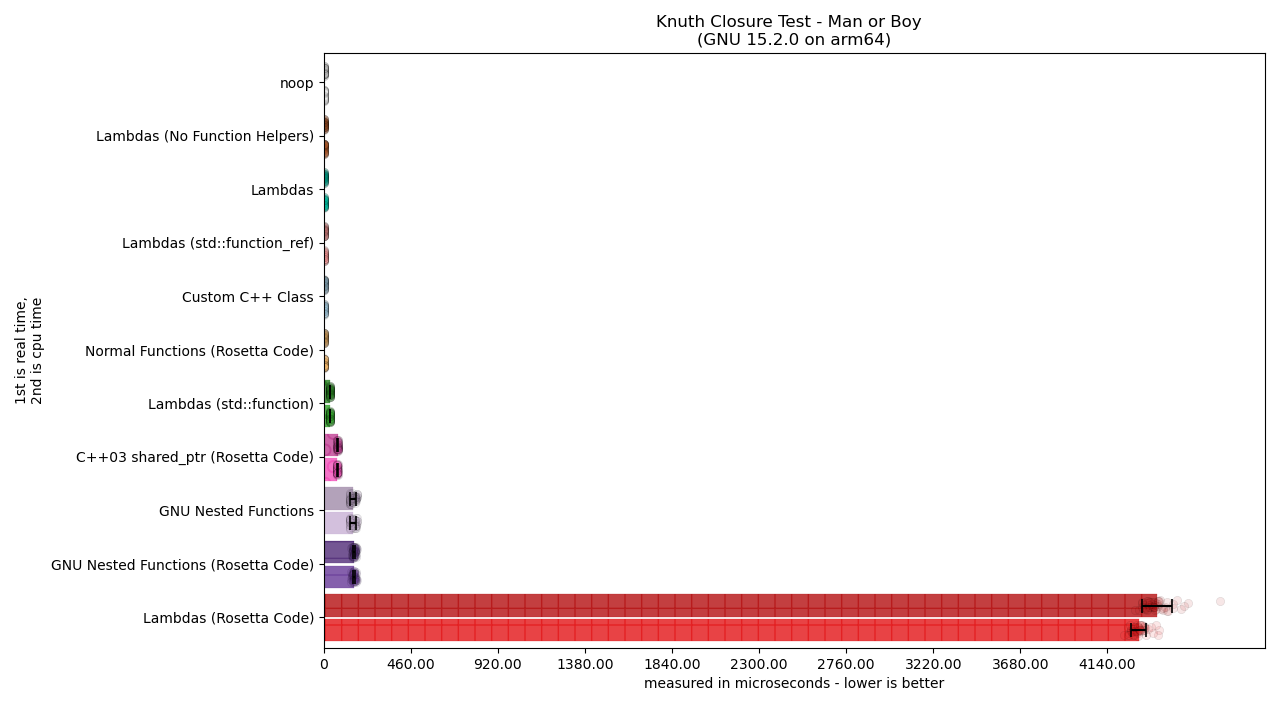Click the x-axis caption 'measured in microseconds - lower is better'

(x=794, y=684)
